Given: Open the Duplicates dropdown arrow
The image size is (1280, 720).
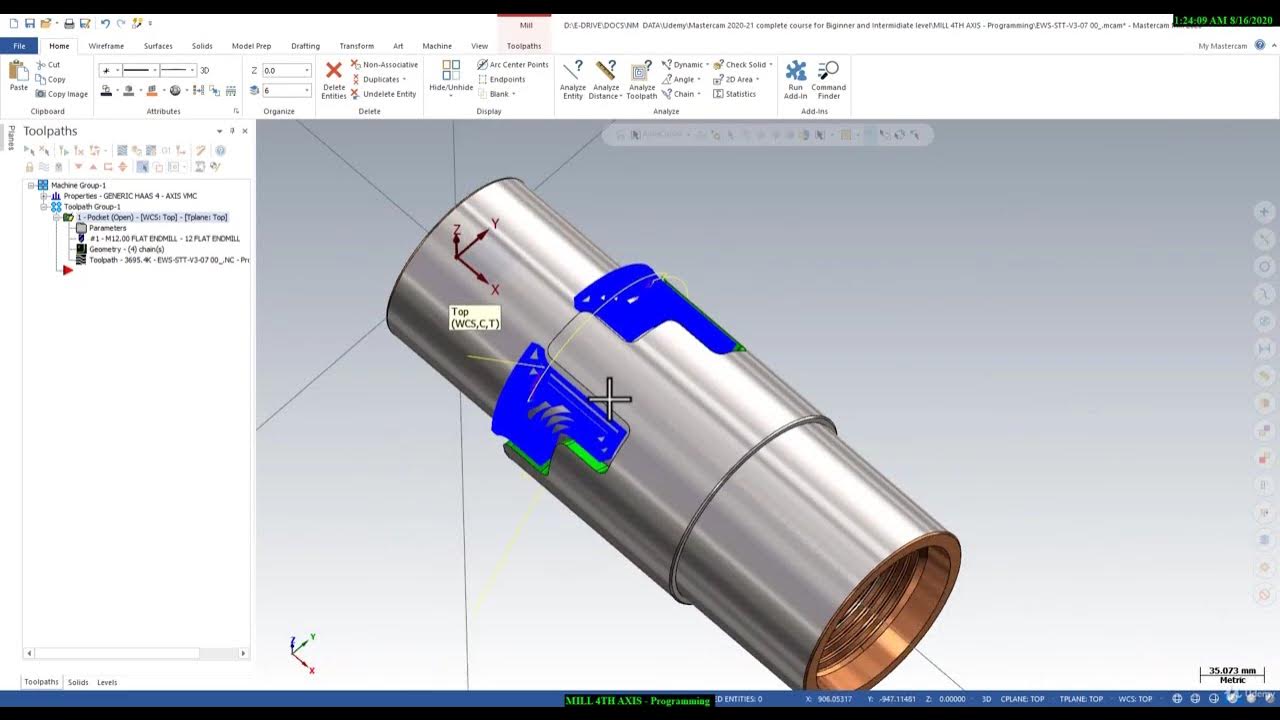Looking at the screenshot, I should coord(405,79).
